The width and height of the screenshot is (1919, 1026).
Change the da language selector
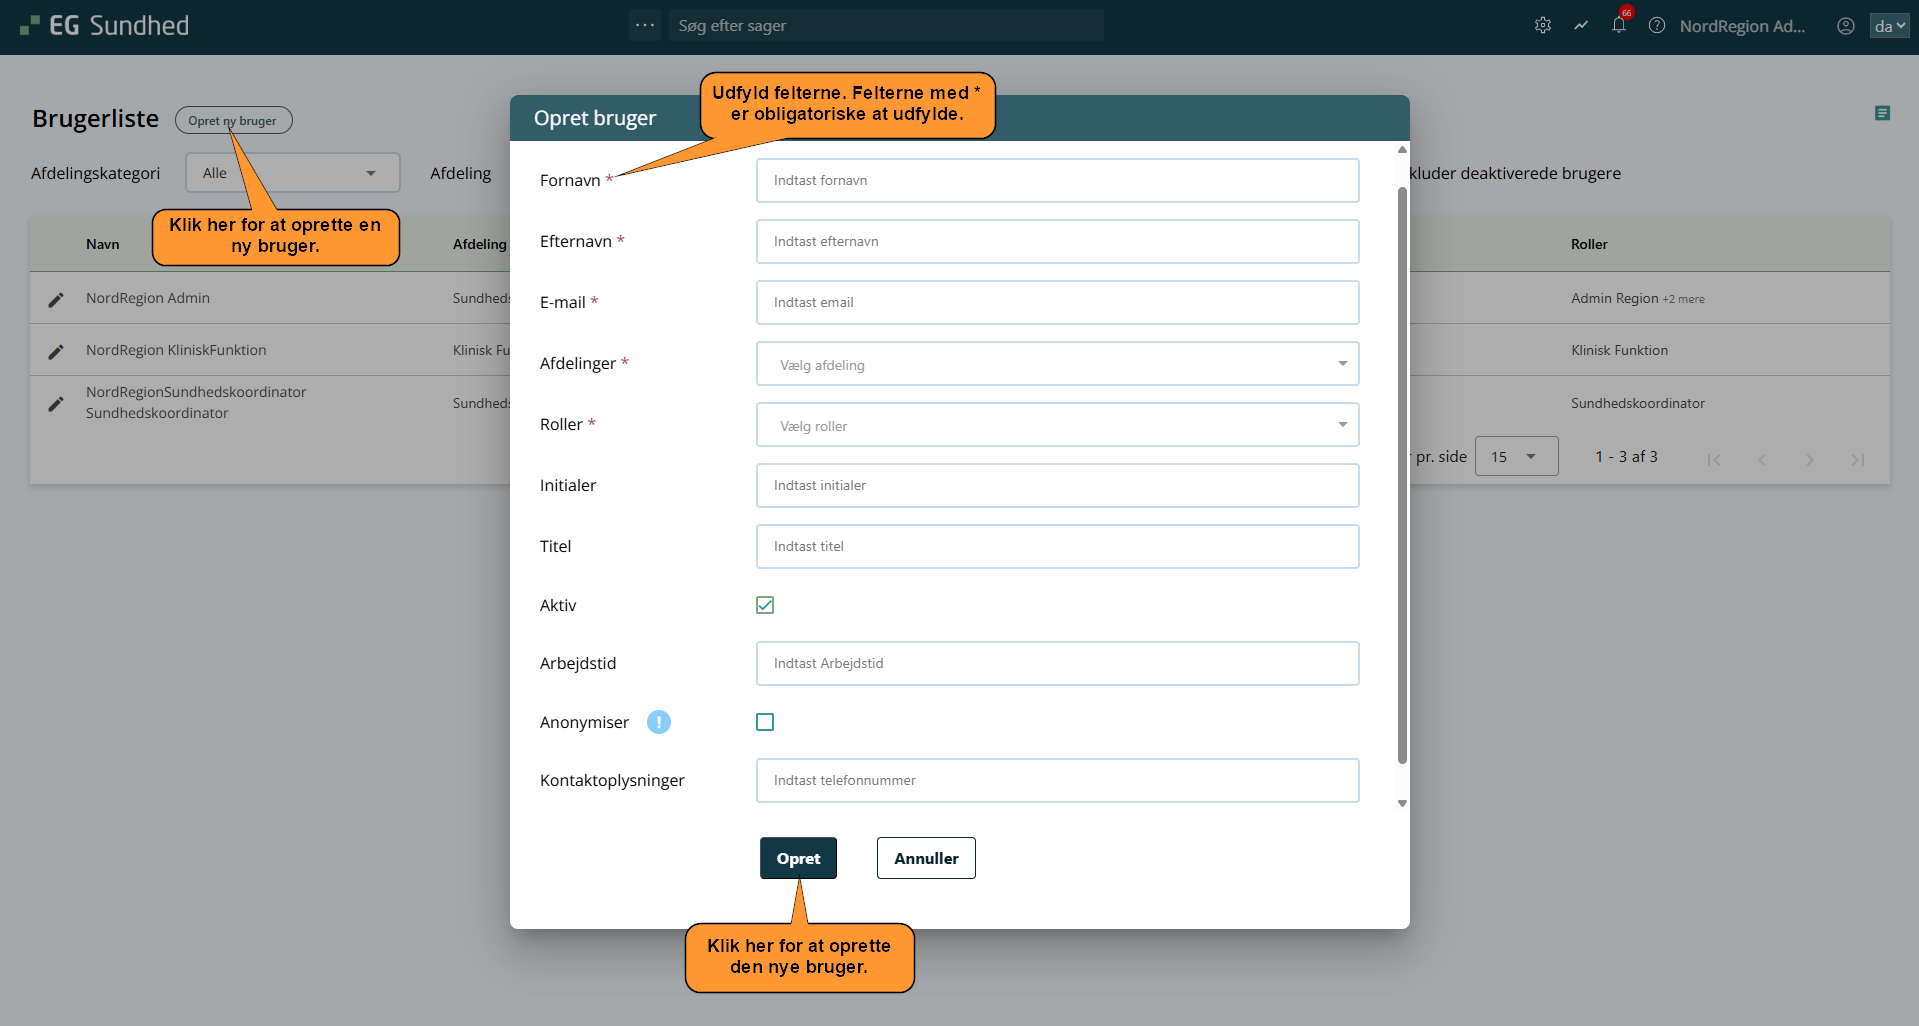coord(1888,26)
